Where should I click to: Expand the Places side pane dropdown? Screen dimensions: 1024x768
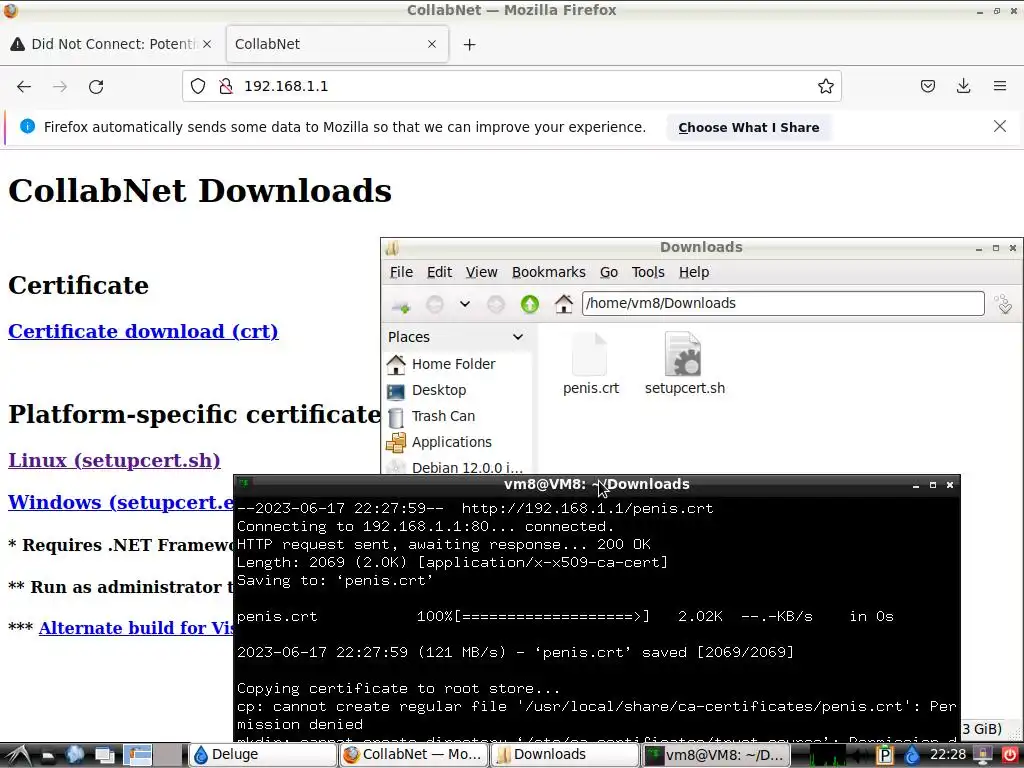pos(518,337)
